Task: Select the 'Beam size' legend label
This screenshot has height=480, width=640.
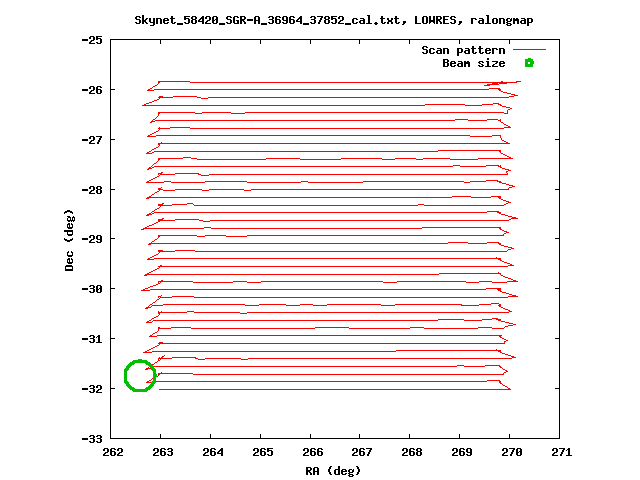Action: 474,63
